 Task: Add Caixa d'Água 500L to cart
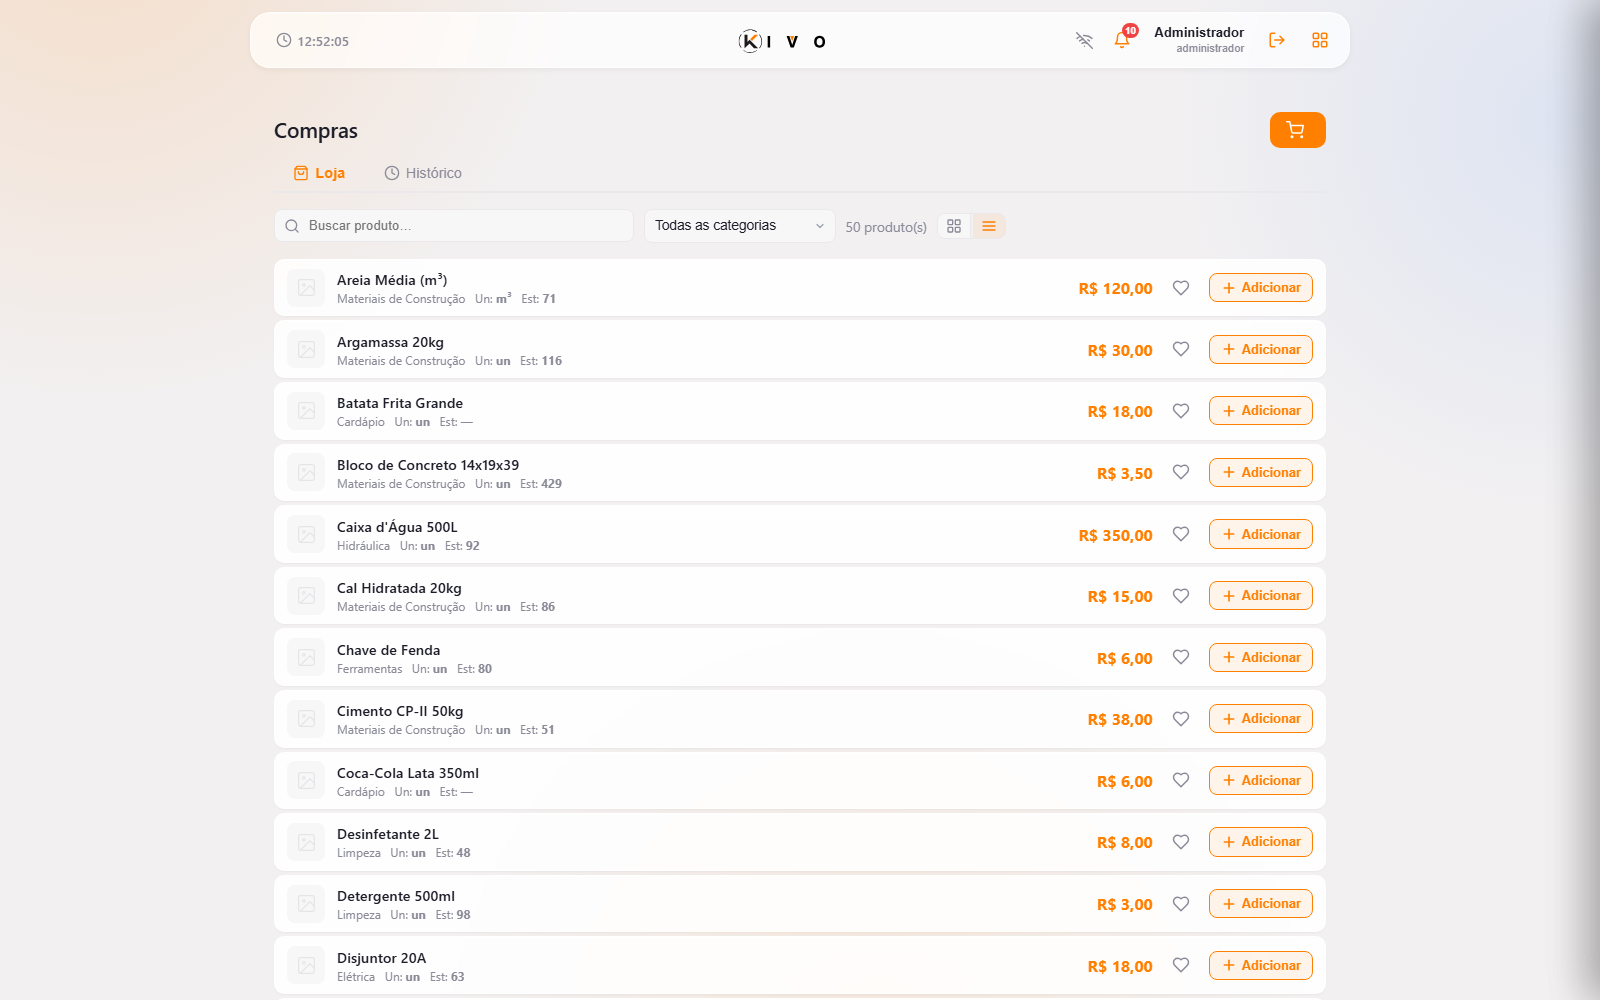click(1261, 534)
